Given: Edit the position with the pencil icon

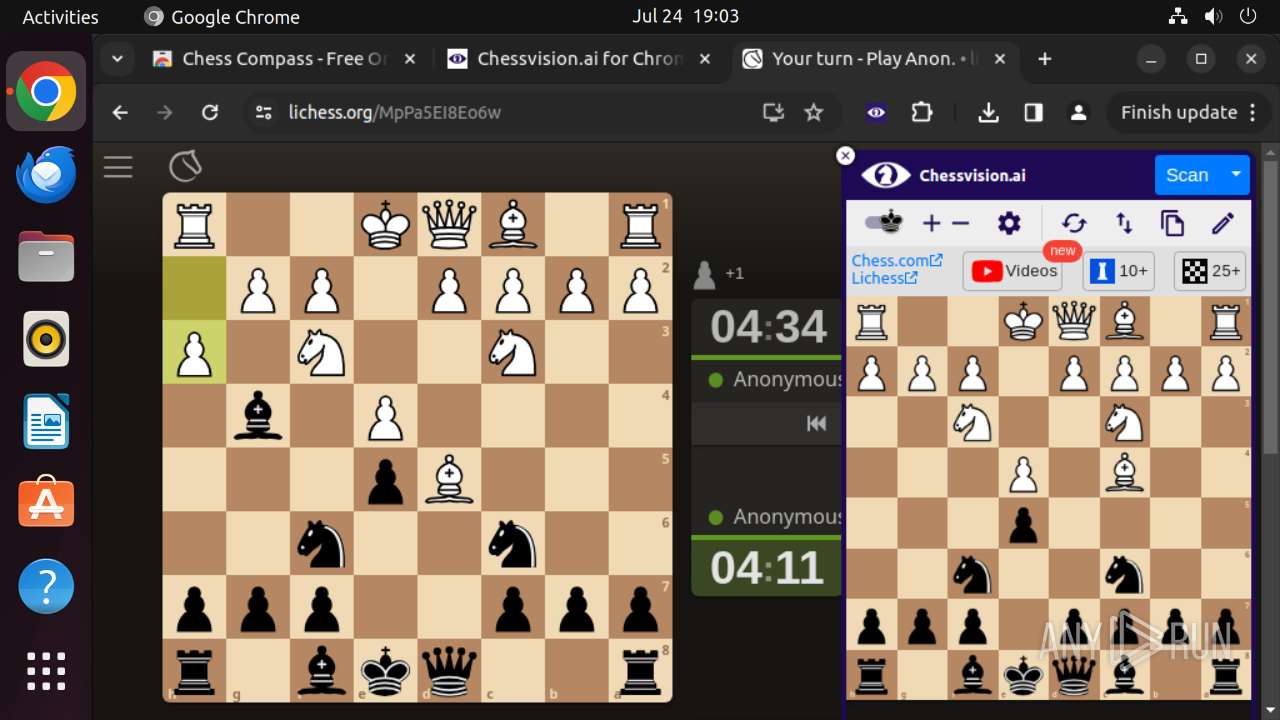Looking at the screenshot, I should (x=1222, y=223).
